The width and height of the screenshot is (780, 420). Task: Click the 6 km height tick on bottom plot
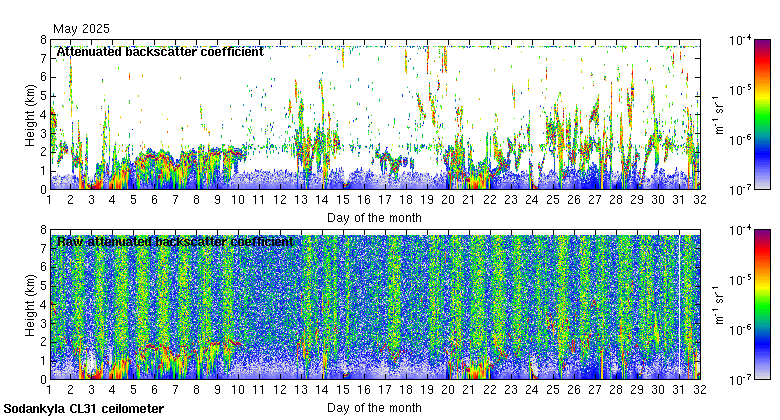tap(43, 267)
